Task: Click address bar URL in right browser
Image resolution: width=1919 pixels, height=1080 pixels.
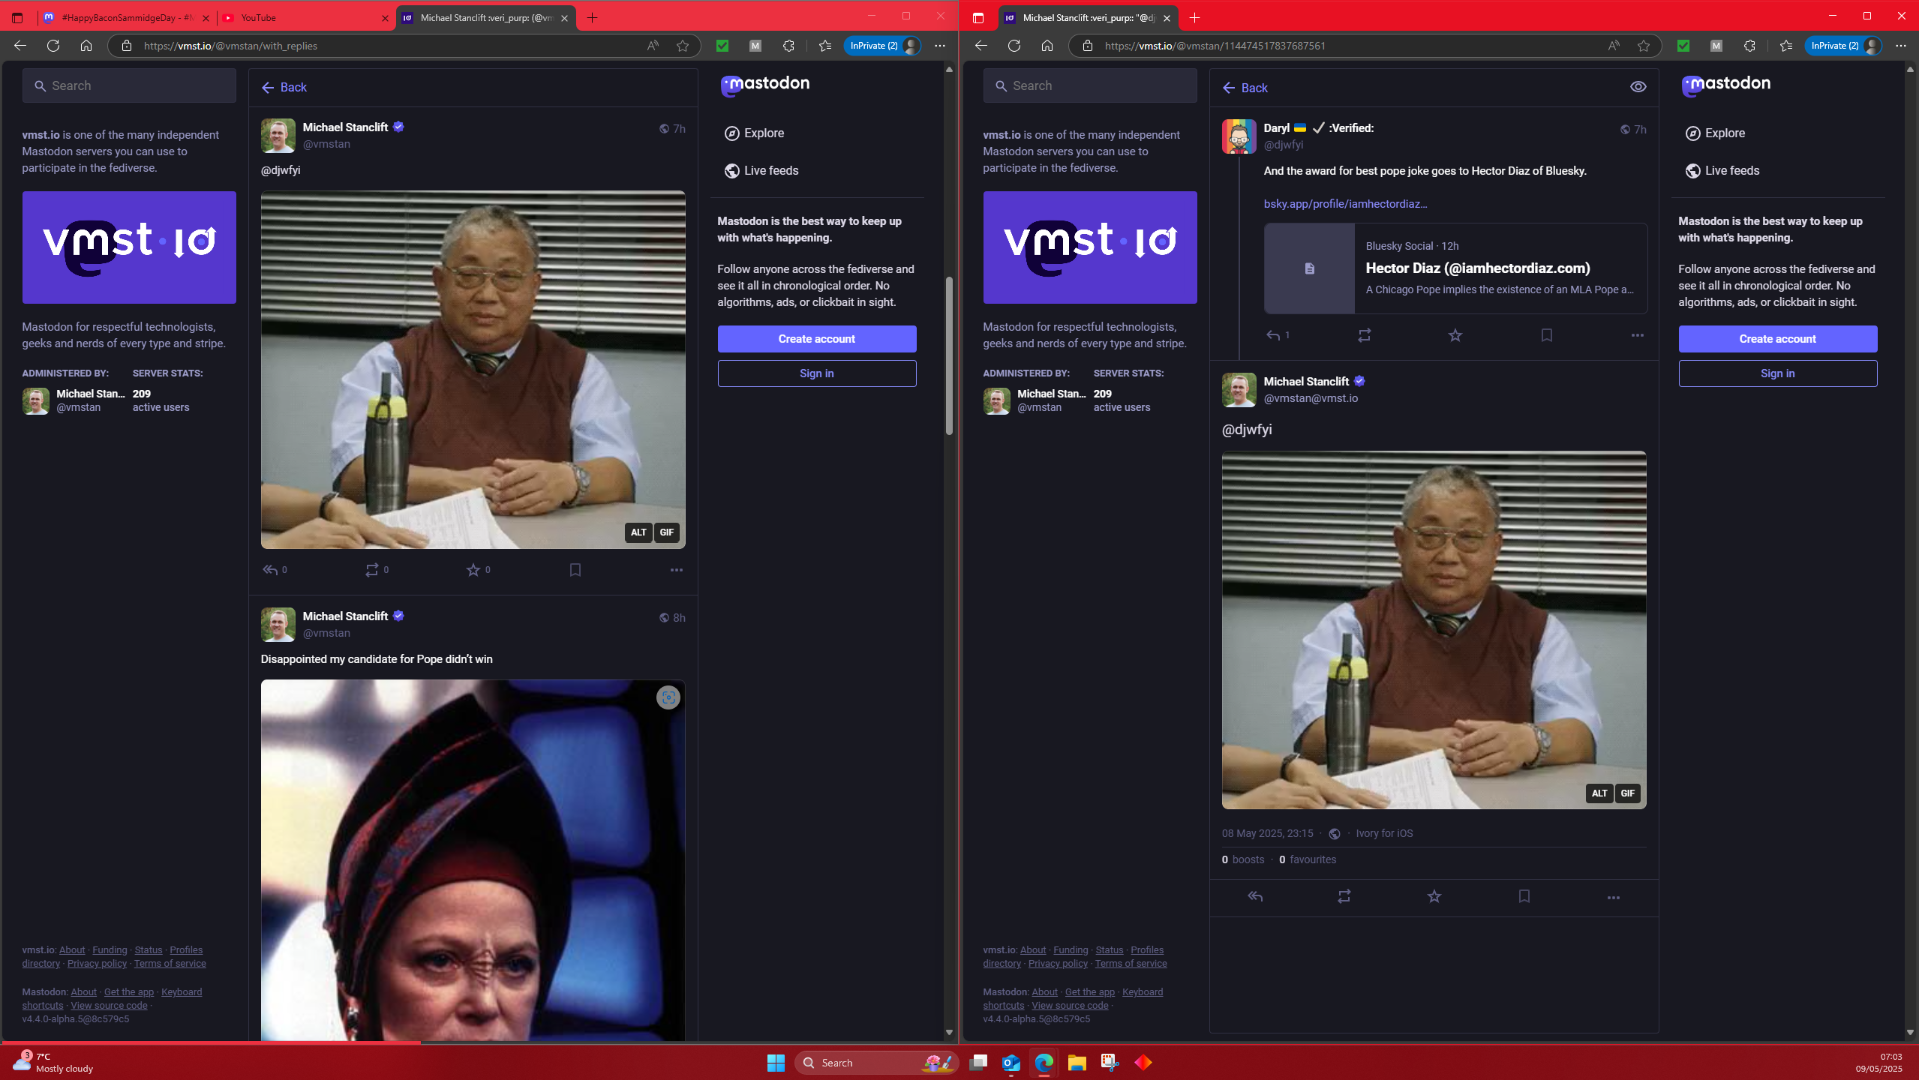Action: (1215, 46)
